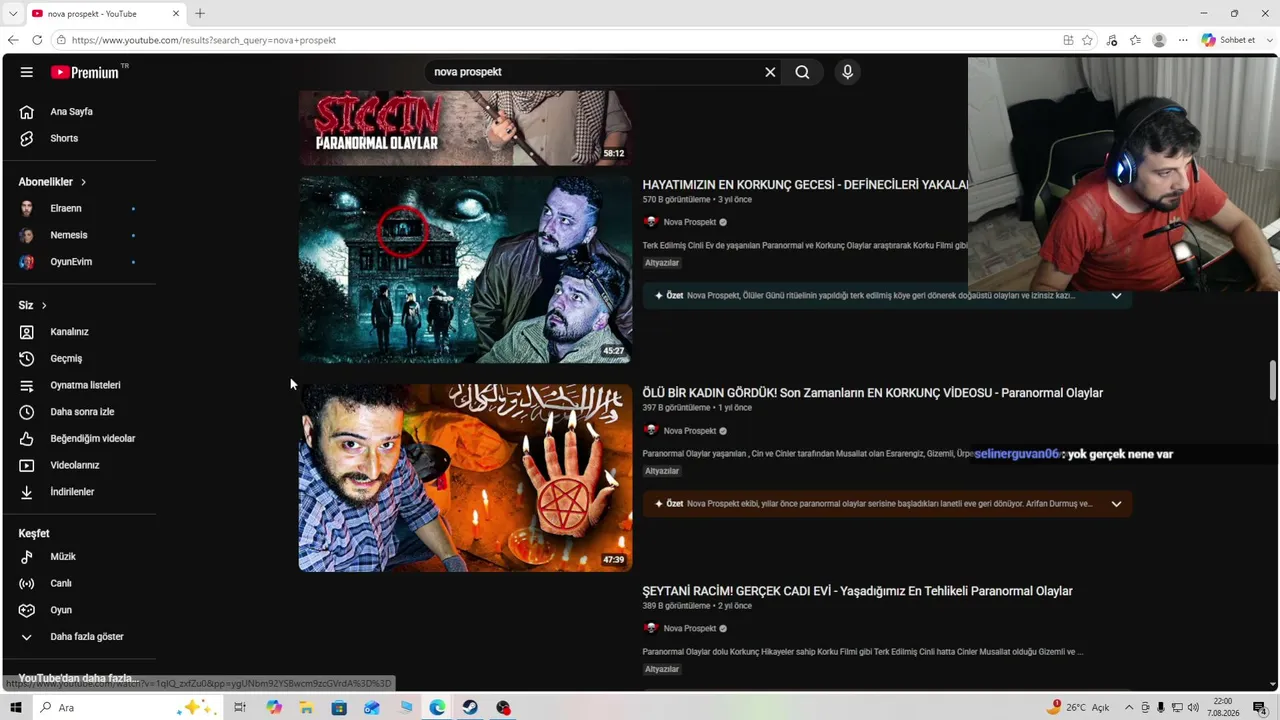Show hidden system tray icons
Screen dimensions: 1280x720
point(1129,708)
